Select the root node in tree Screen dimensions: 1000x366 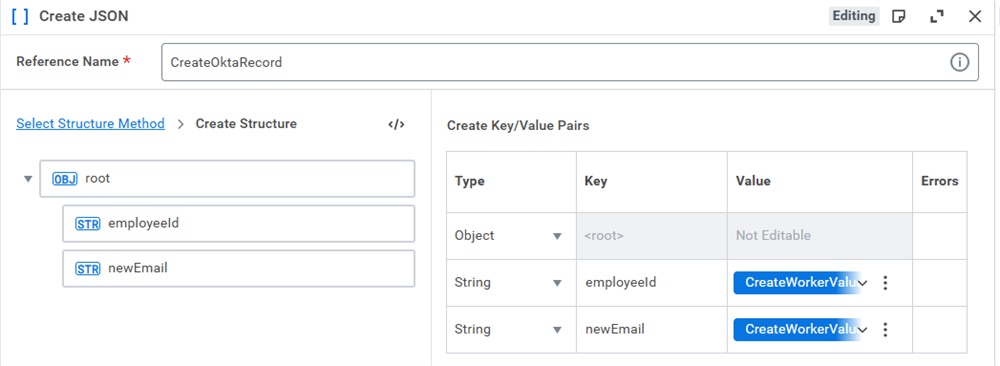[x=227, y=179]
